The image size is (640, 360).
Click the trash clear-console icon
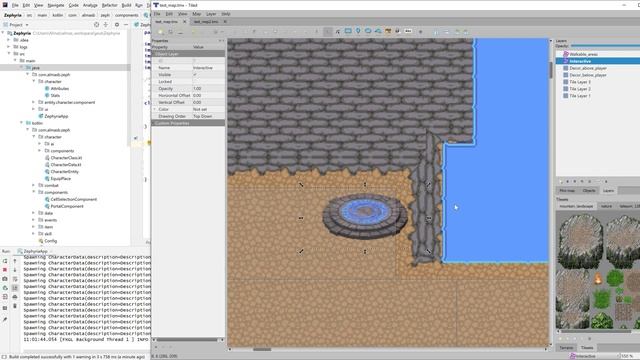(15, 306)
